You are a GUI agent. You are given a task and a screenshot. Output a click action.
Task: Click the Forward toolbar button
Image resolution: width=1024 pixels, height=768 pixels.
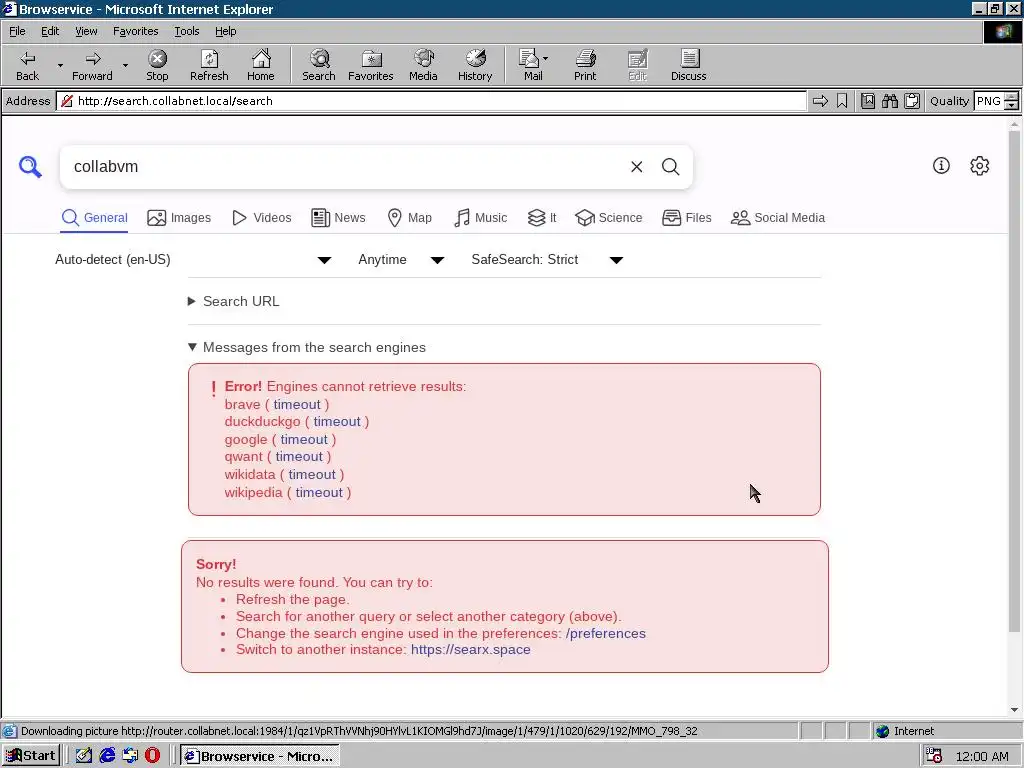point(92,65)
